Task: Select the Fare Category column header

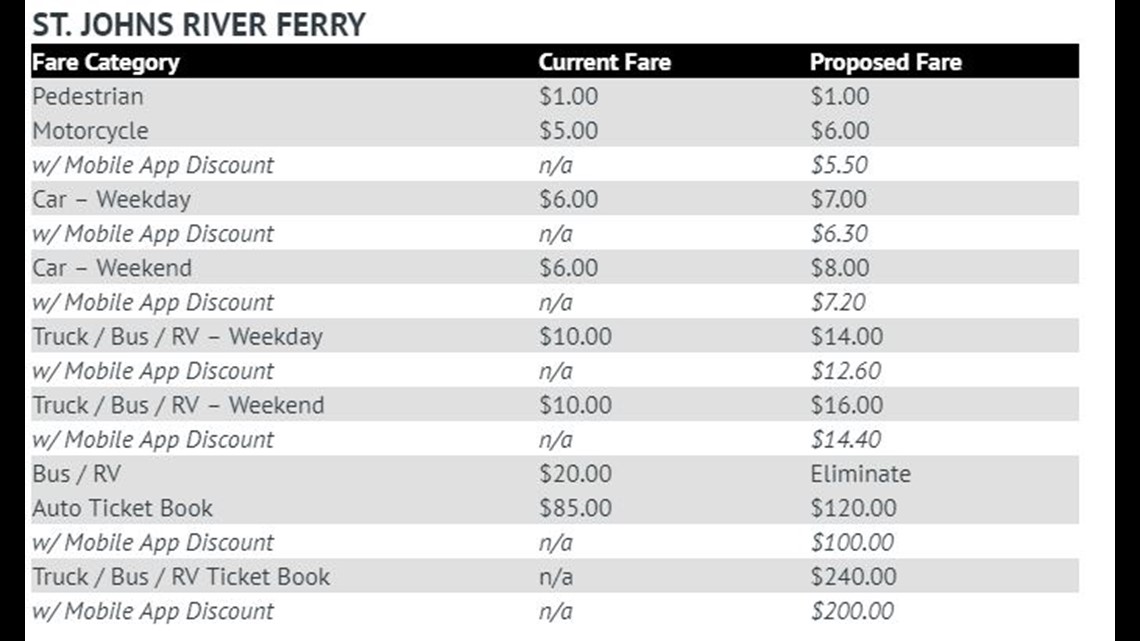Action: pos(105,63)
